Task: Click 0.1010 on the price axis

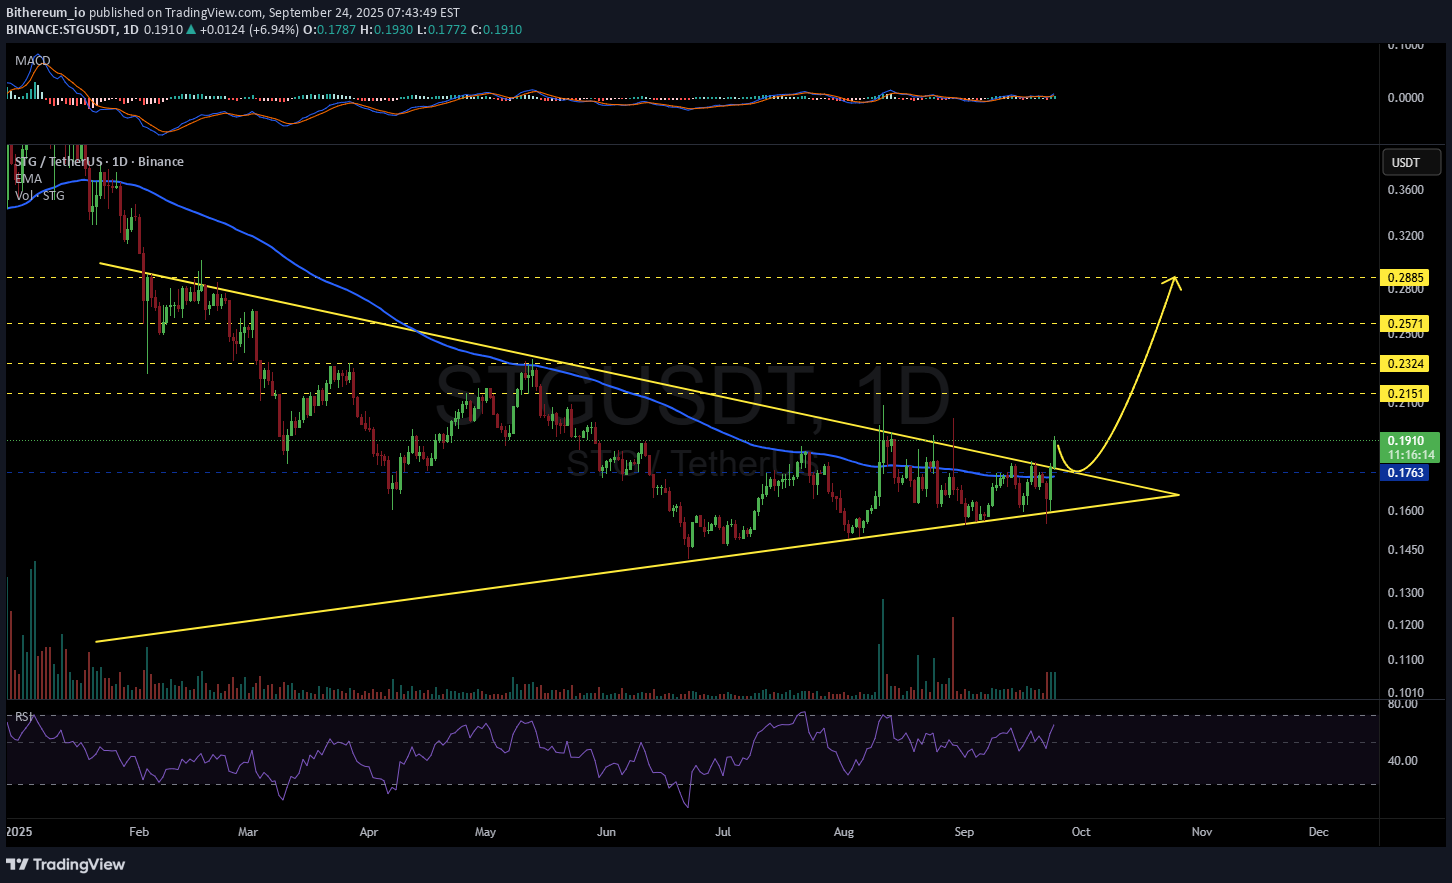Action: [x=1406, y=692]
